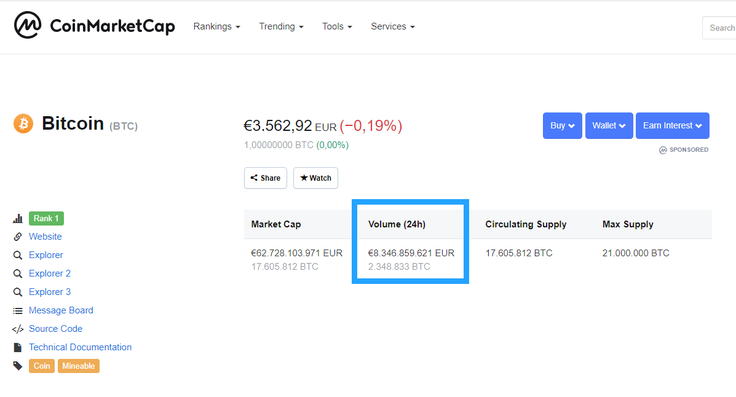Viewport: 736px width, 397px height.
Task: Click the CoinMarketCap logo icon
Action: click(28, 25)
